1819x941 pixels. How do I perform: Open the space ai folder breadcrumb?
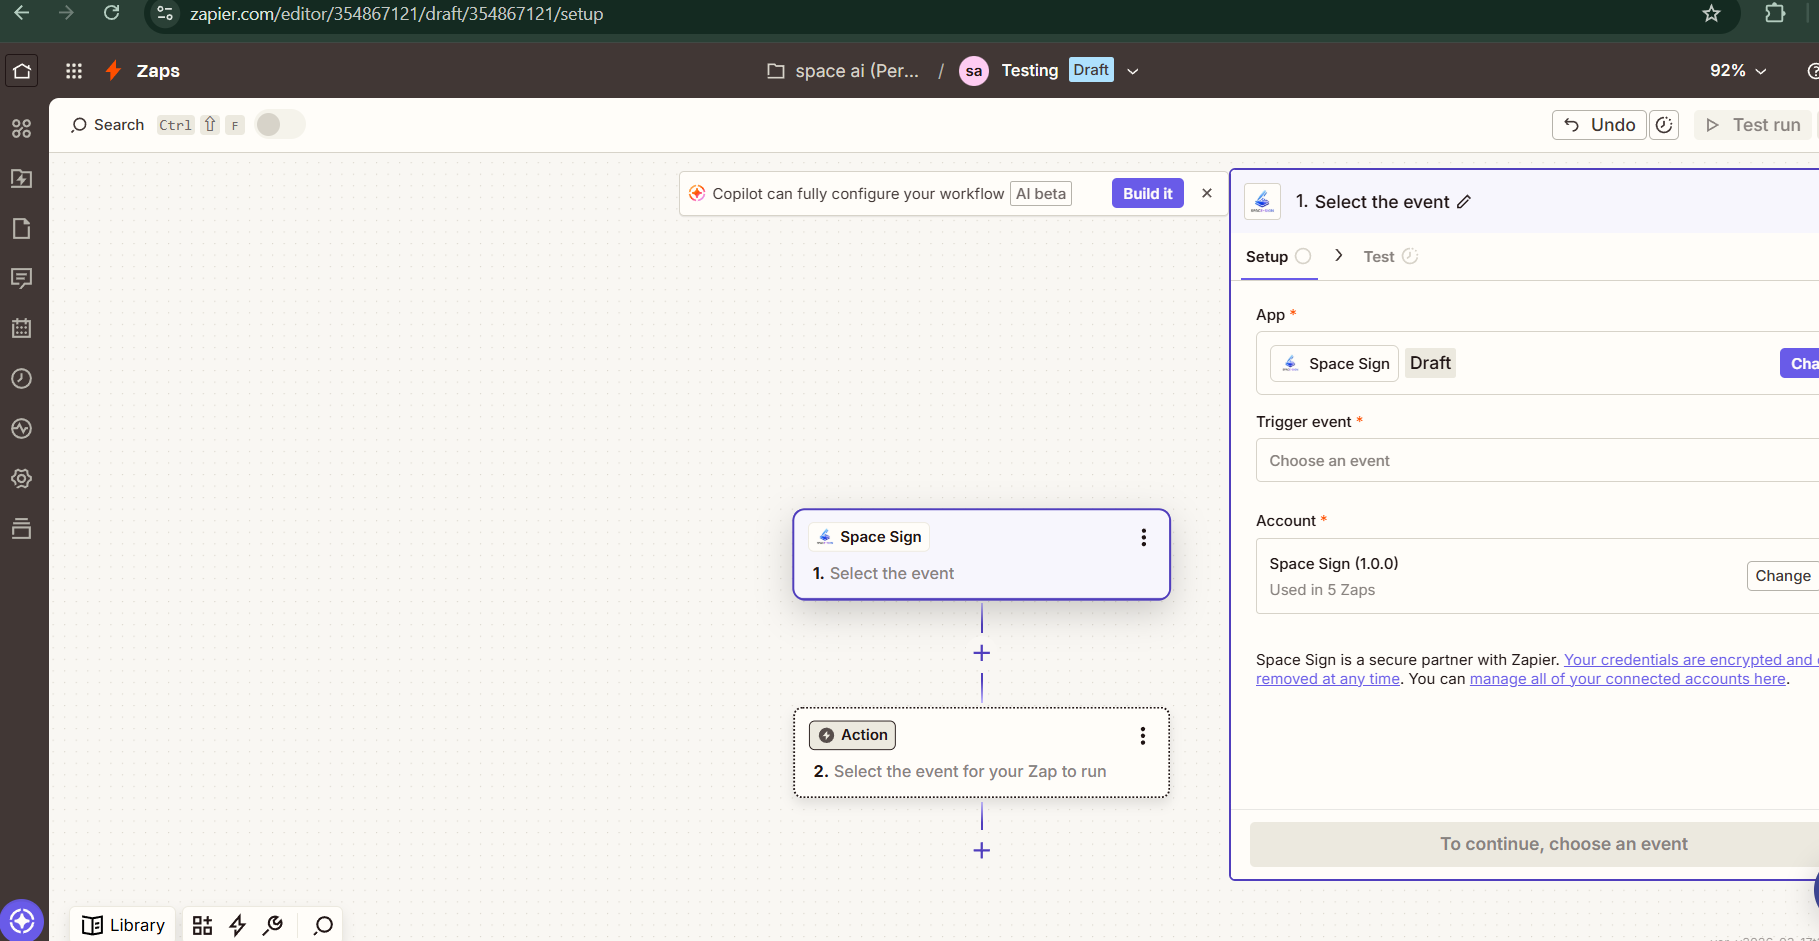pyautogui.click(x=843, y=71)
